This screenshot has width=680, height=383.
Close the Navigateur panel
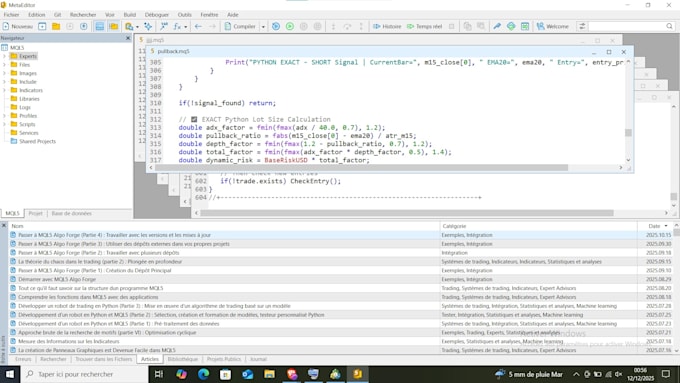(x=128, y=38)
